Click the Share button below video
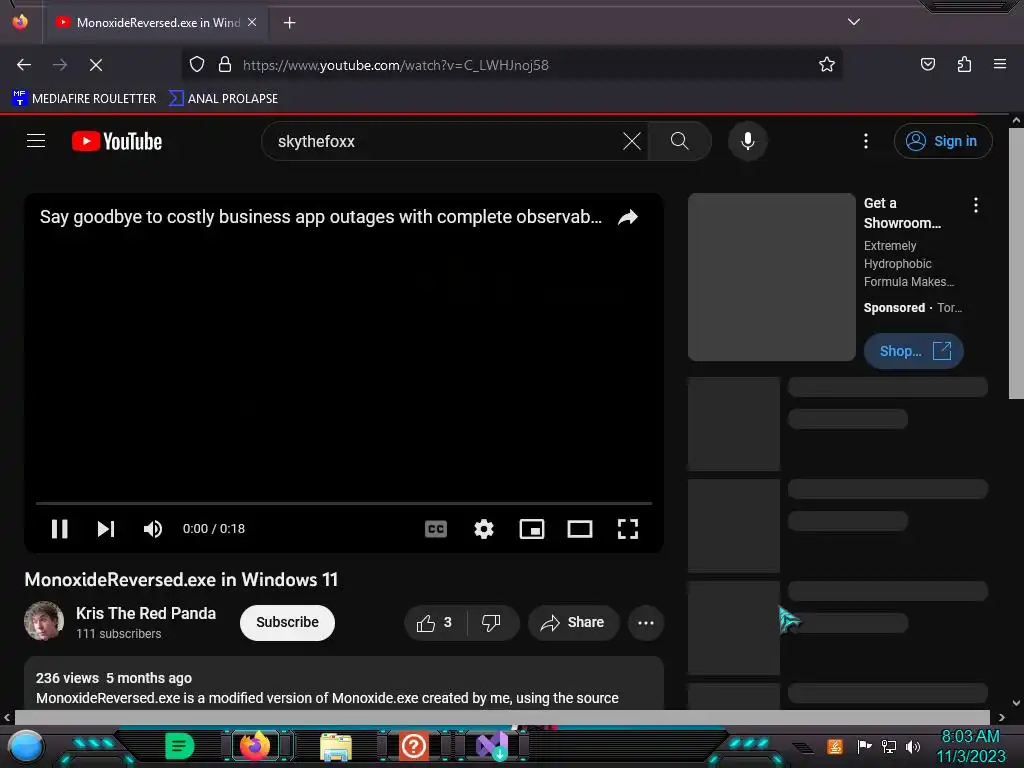 (x=573, y=622)
